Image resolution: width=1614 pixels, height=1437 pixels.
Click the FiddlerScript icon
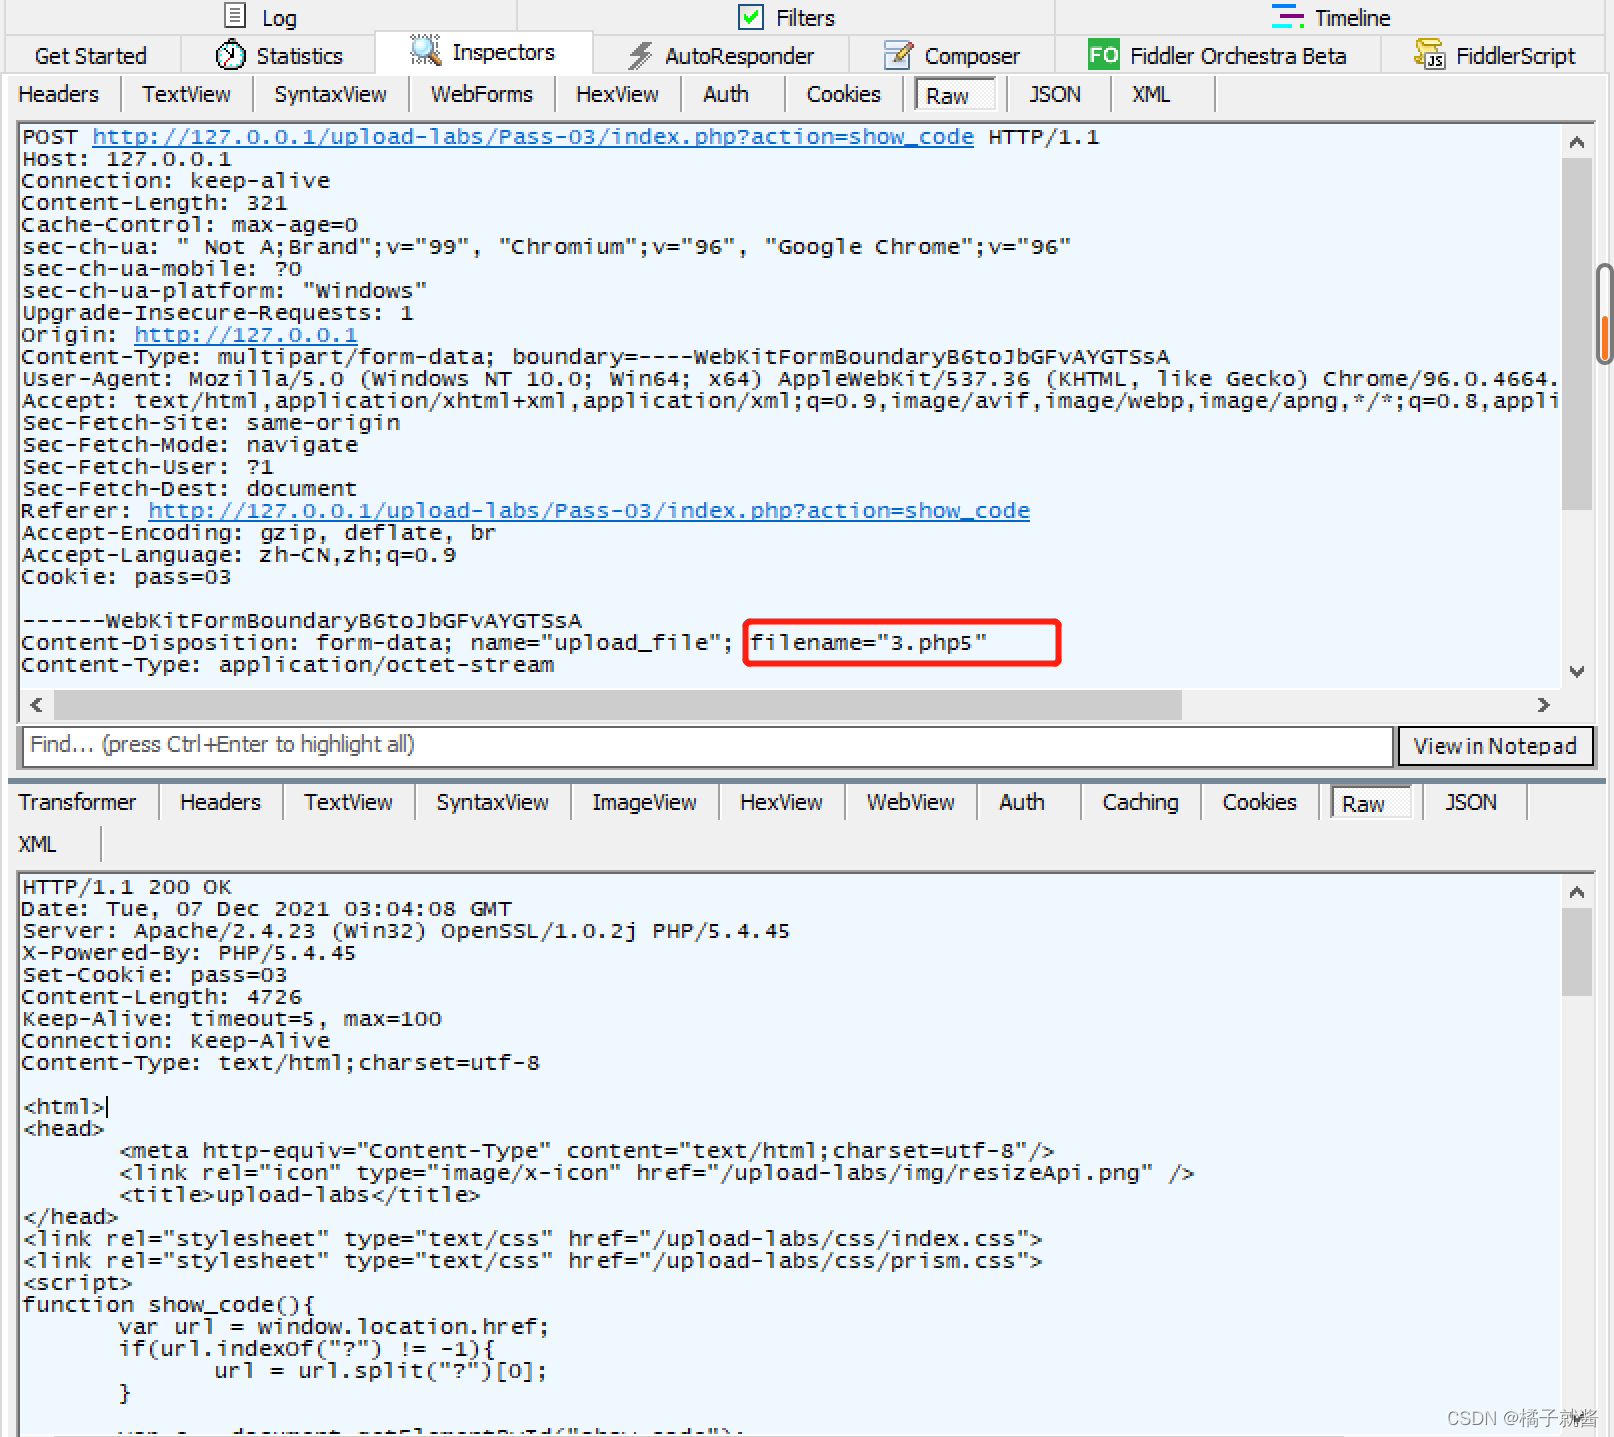1429,54
